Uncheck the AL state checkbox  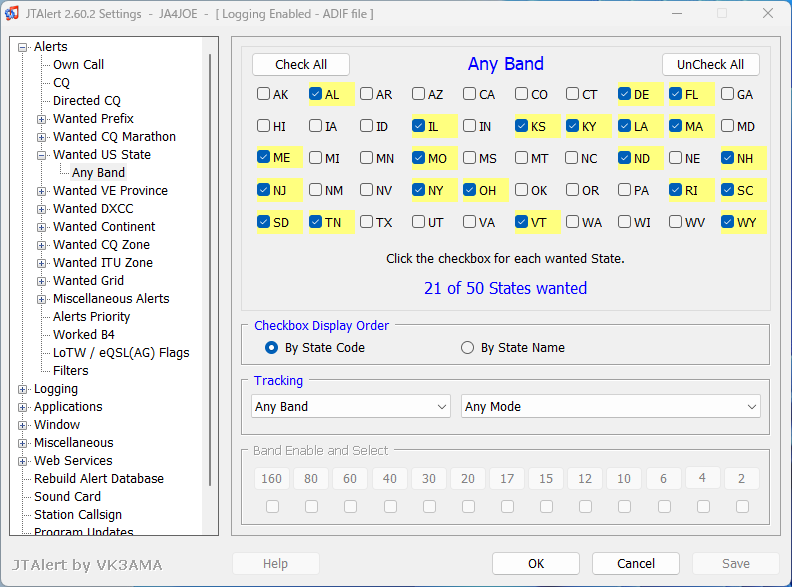tap(315, 94)
